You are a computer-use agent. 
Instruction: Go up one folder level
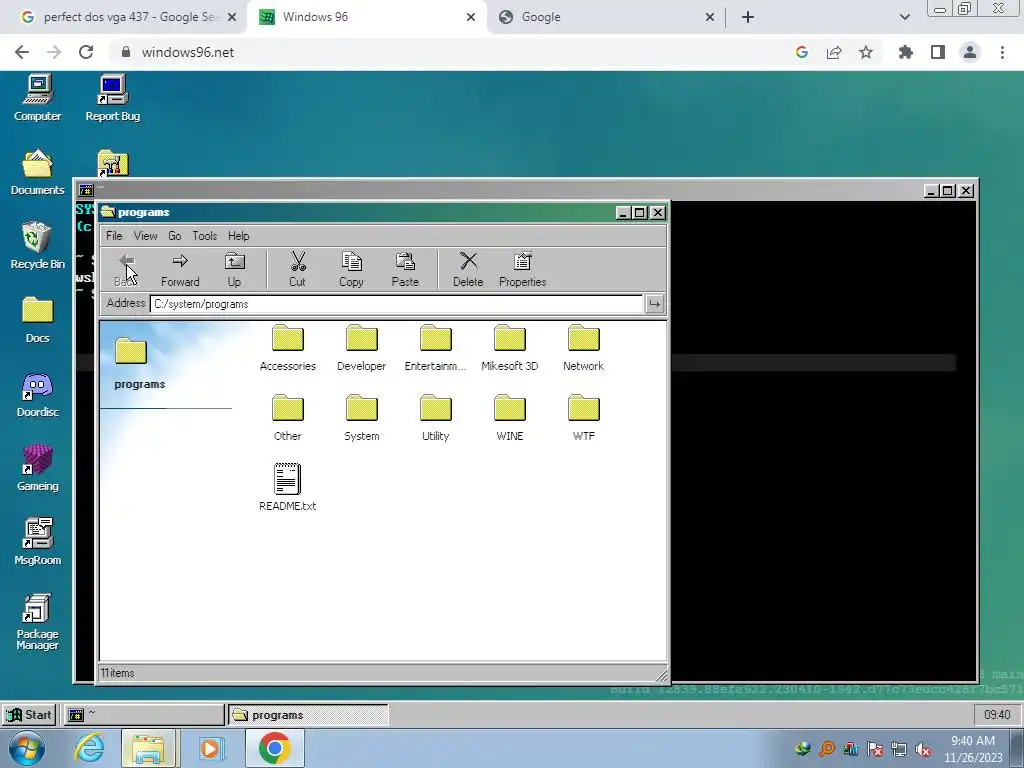tap(234, 270)
